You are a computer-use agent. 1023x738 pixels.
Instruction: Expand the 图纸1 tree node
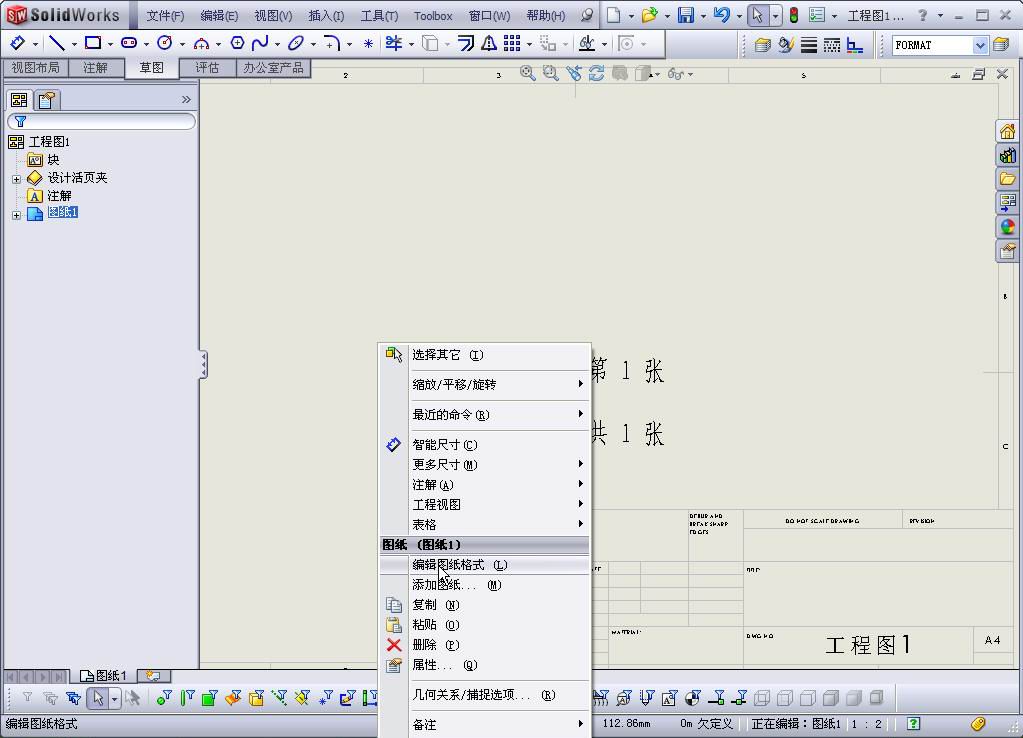(16, 215)
